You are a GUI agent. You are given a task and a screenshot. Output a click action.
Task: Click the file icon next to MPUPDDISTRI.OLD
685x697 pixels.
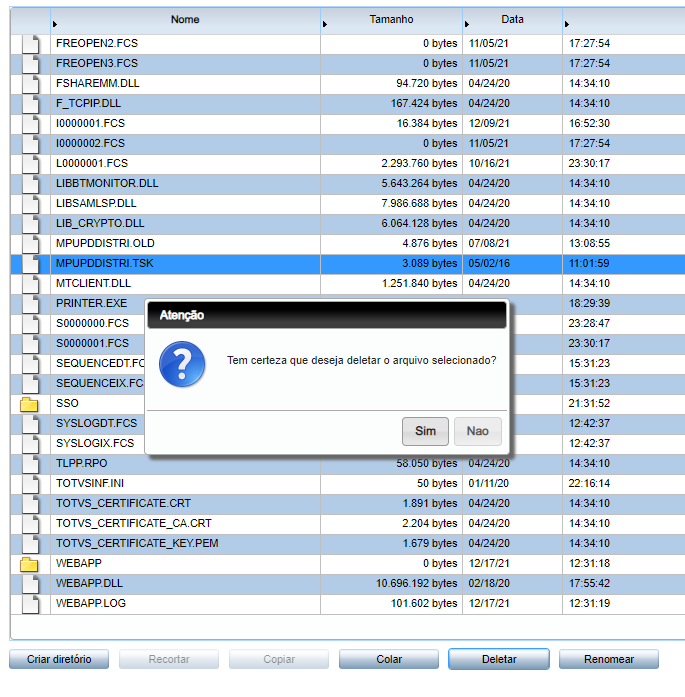click(x=30, y=244)
